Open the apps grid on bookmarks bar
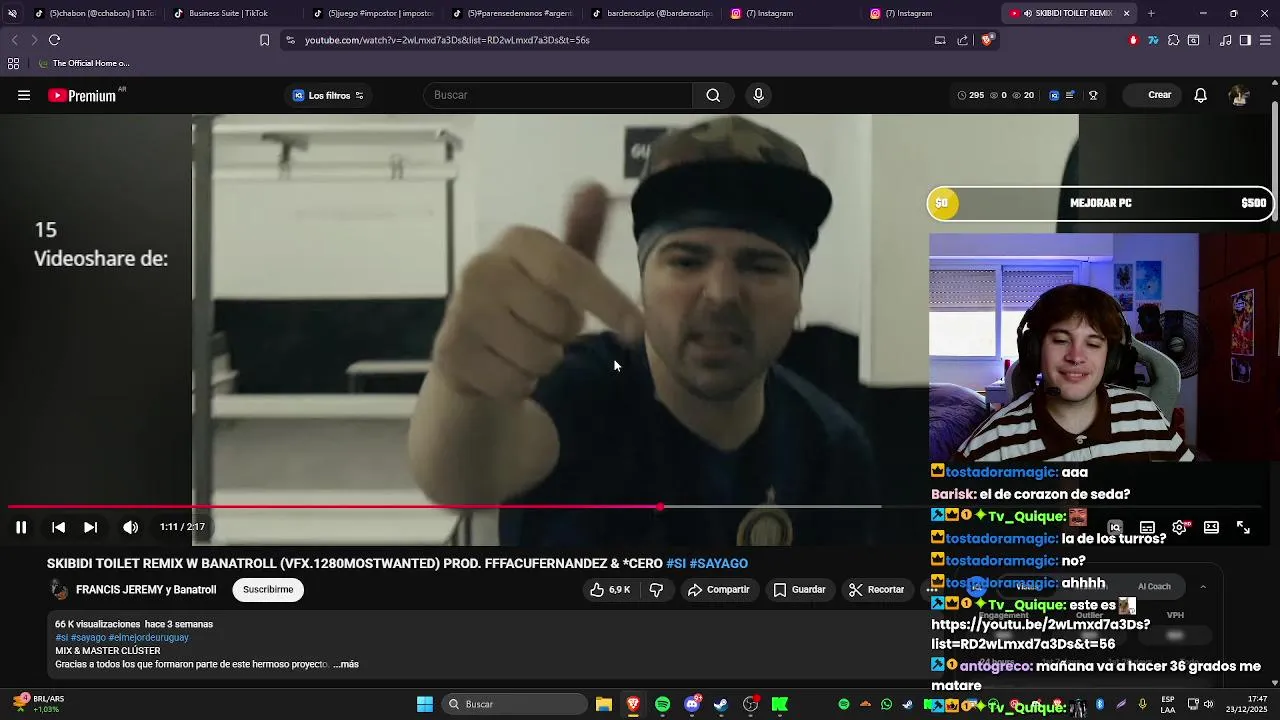The image size is (1280, 720). pos(13,63)
